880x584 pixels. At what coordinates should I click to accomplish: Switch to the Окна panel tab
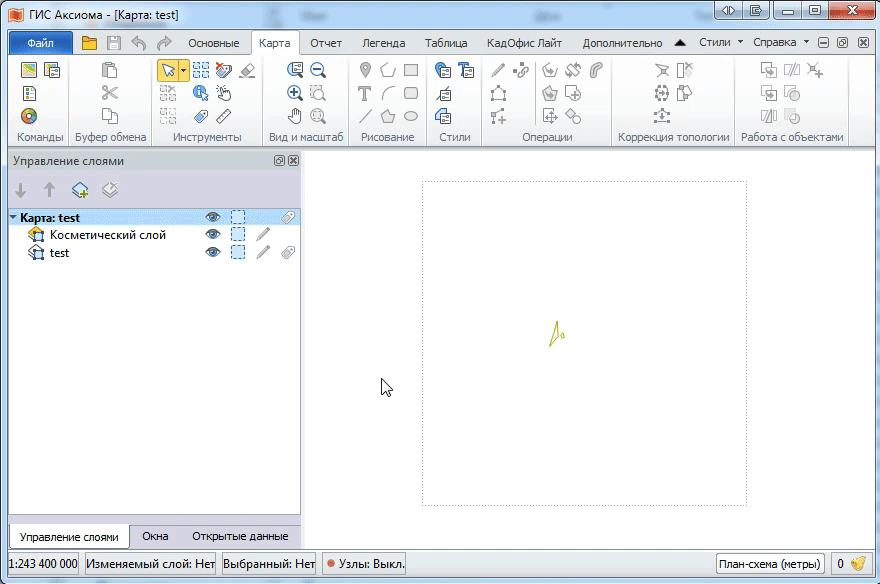[x=155, y=536]
